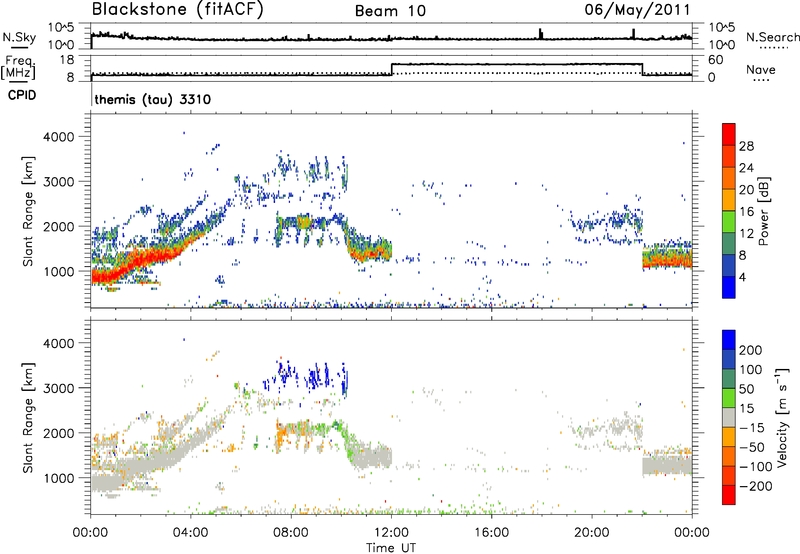Click the blue bottom segment of Power colorbar
This screenshot has width=800, height=554.
tap(729, 287)
